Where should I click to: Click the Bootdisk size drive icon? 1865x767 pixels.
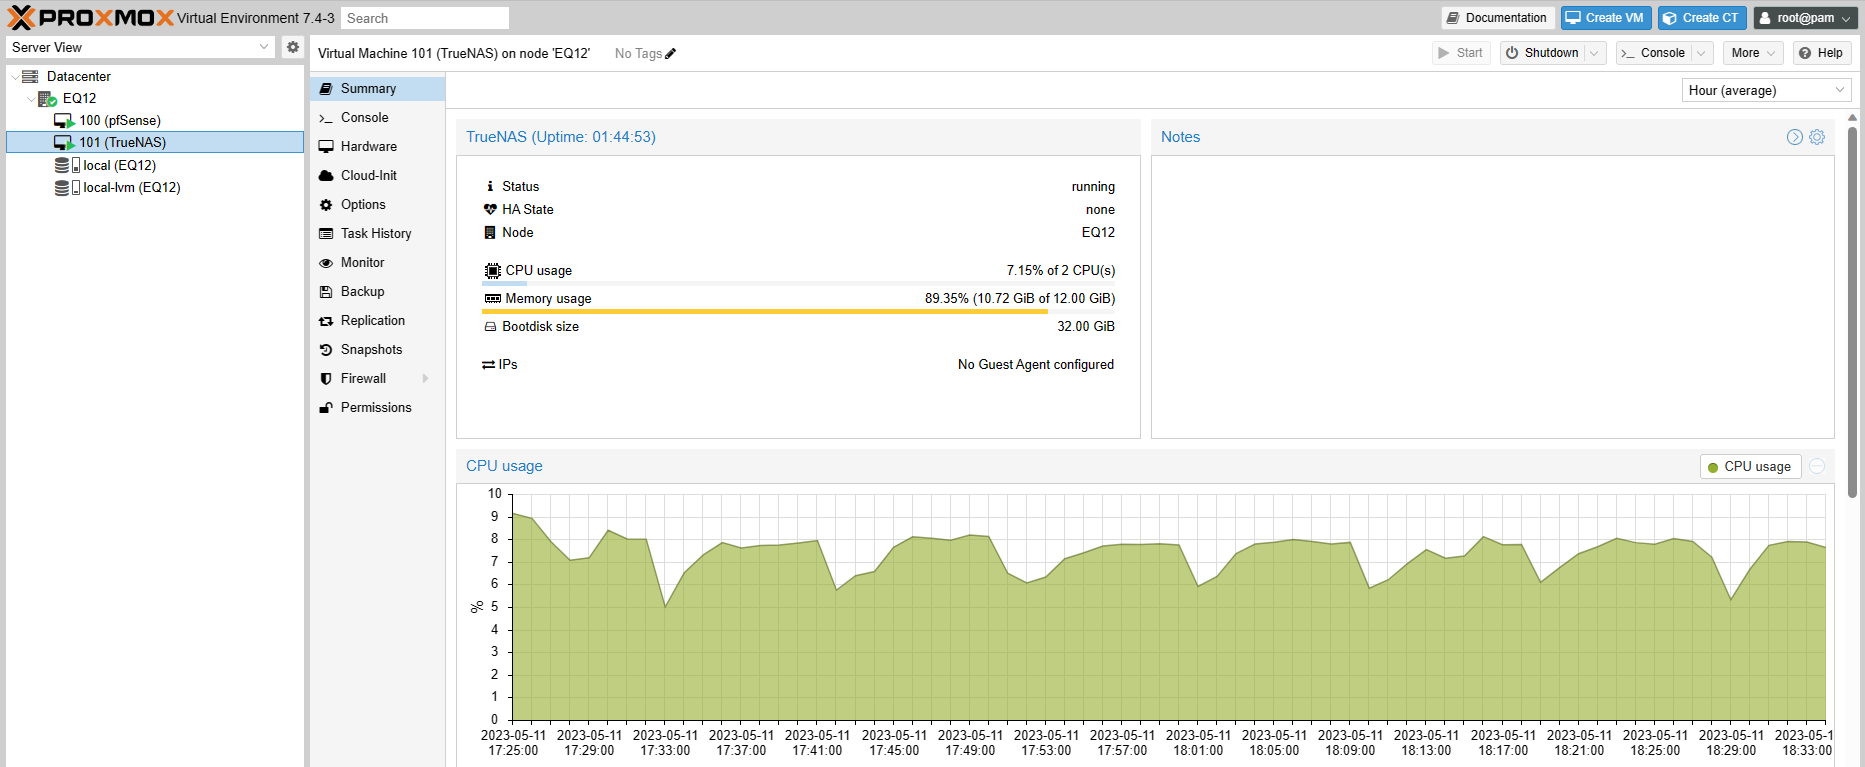(x=490, y=326)
